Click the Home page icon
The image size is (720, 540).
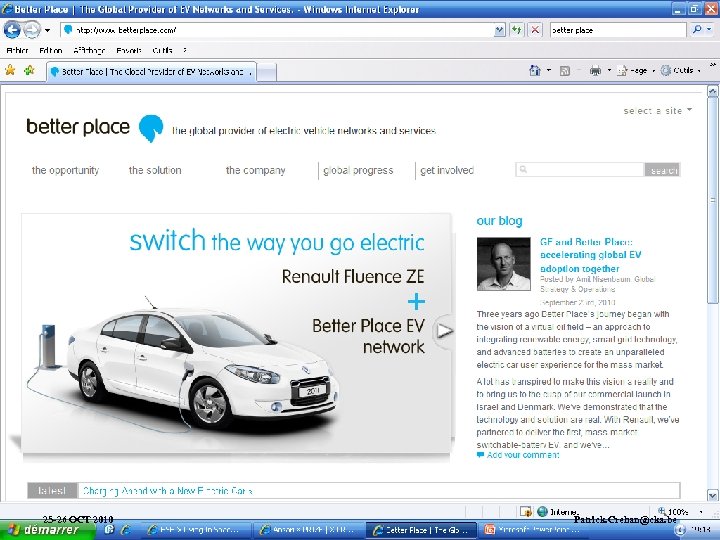[535, 71]
